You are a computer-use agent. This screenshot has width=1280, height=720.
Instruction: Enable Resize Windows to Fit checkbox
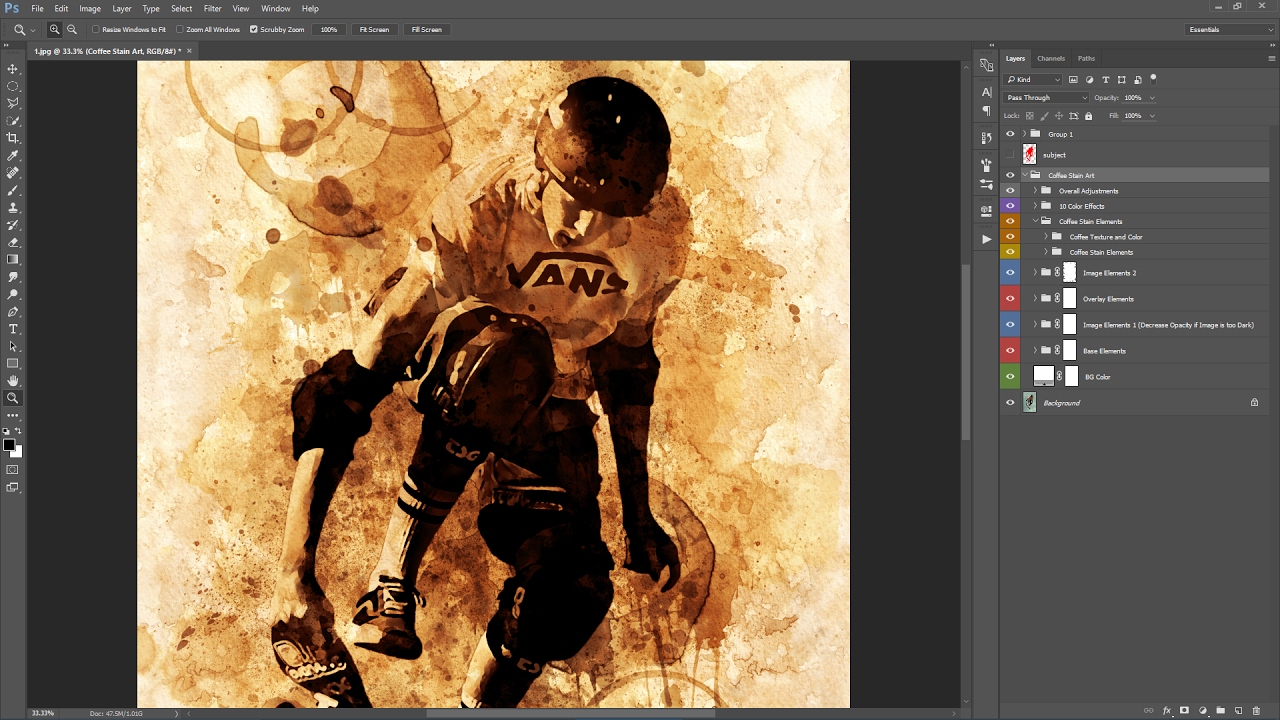[x=97, y=30]
